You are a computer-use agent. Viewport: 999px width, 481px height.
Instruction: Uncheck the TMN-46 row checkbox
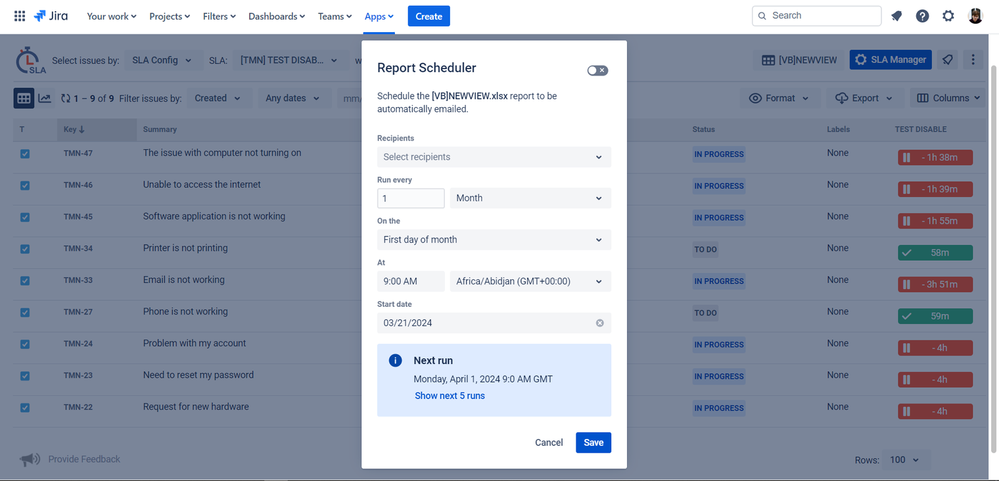pos(25,185)
